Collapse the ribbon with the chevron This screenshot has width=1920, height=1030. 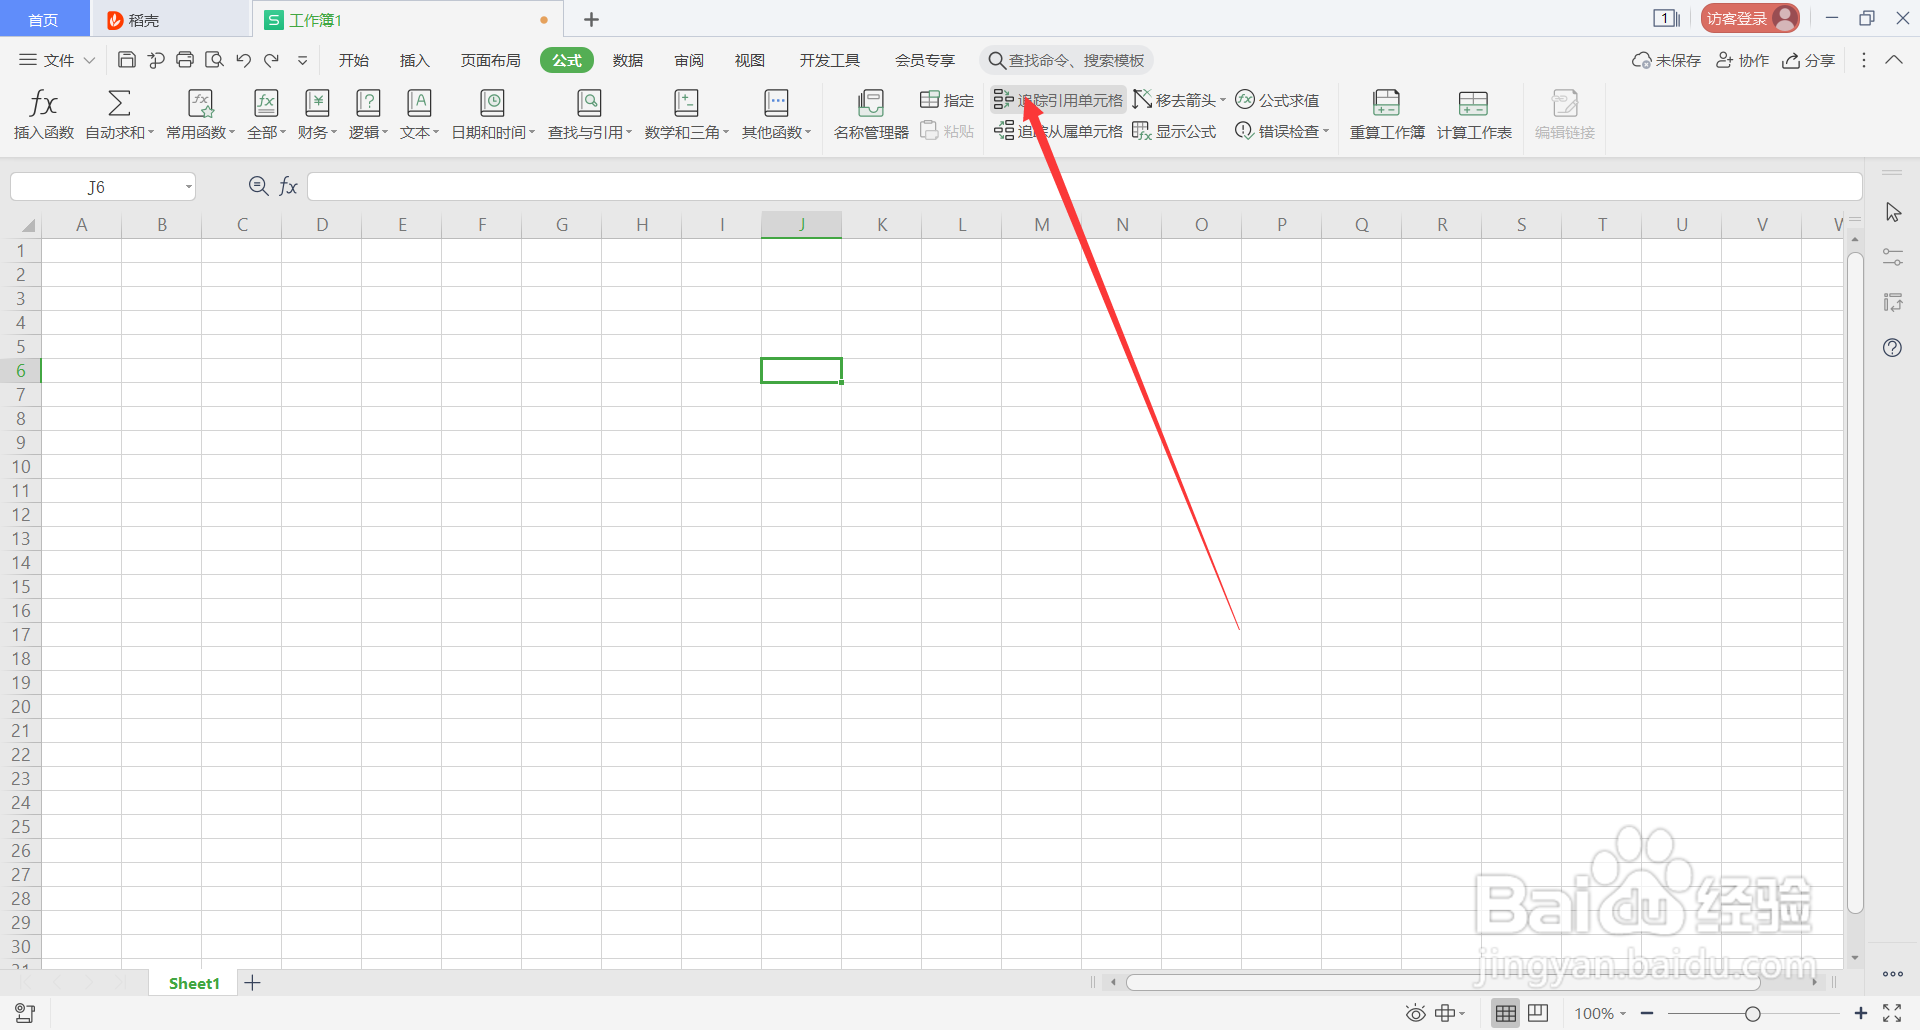tap(1894, 60)
